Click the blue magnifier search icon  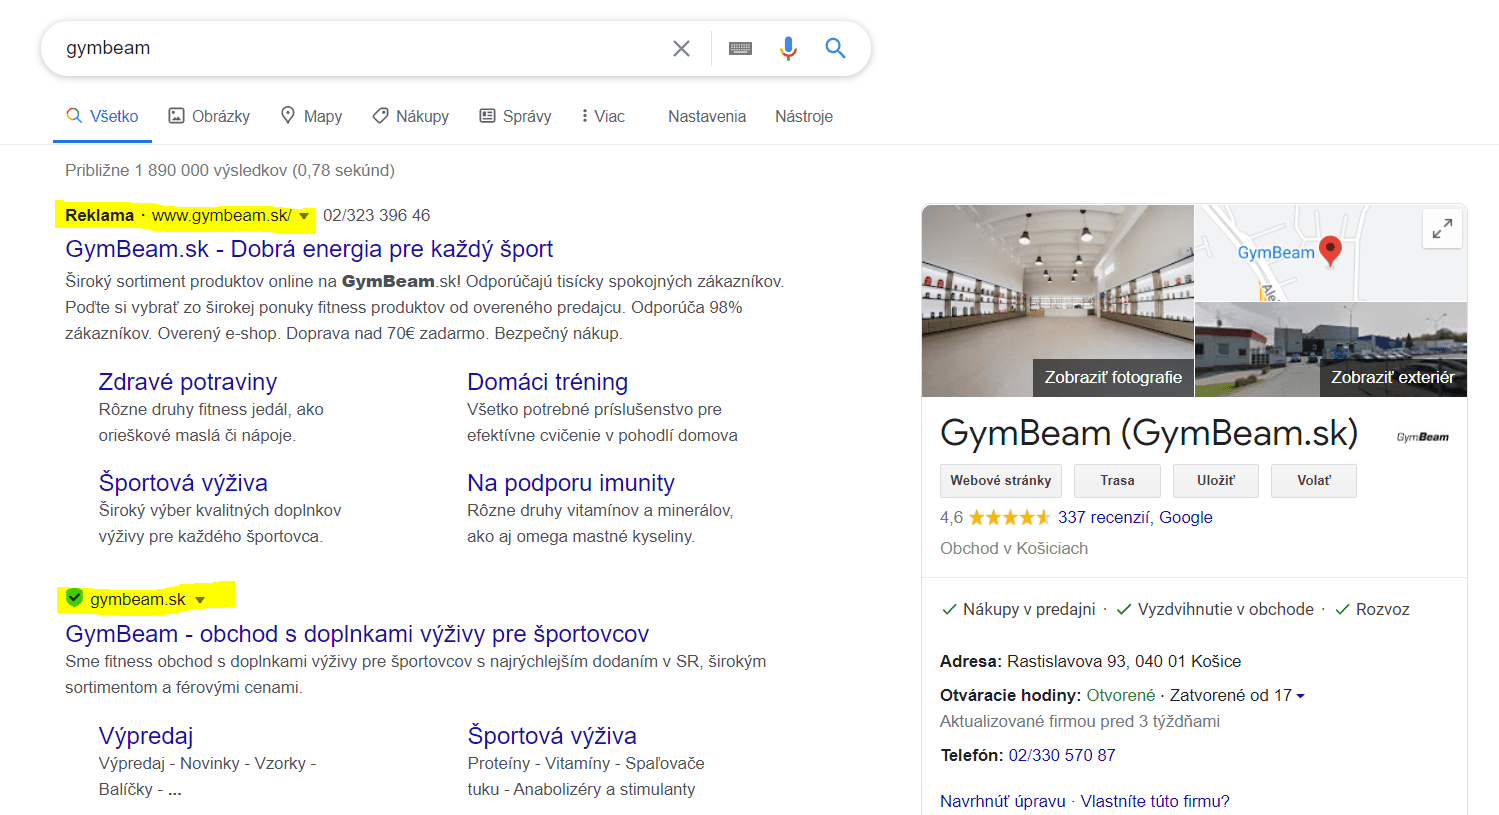[x=835, y=48]
